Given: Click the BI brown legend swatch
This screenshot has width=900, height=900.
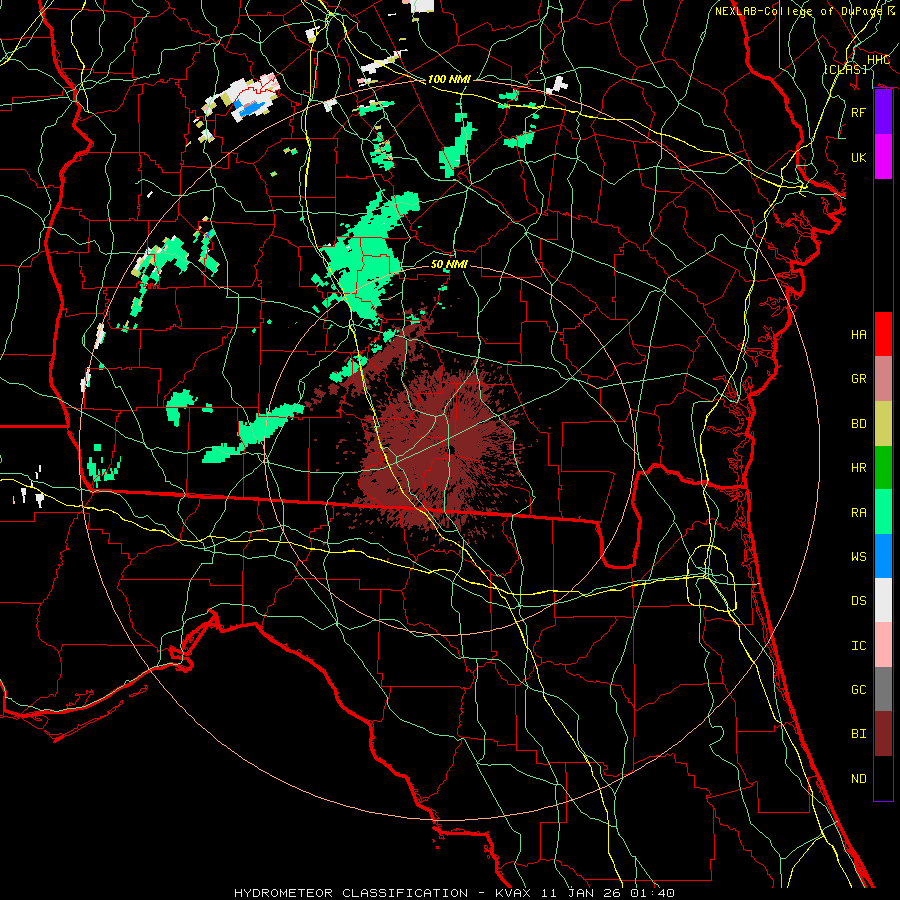Looking at the screenshot, I should (x=883, y=734).
